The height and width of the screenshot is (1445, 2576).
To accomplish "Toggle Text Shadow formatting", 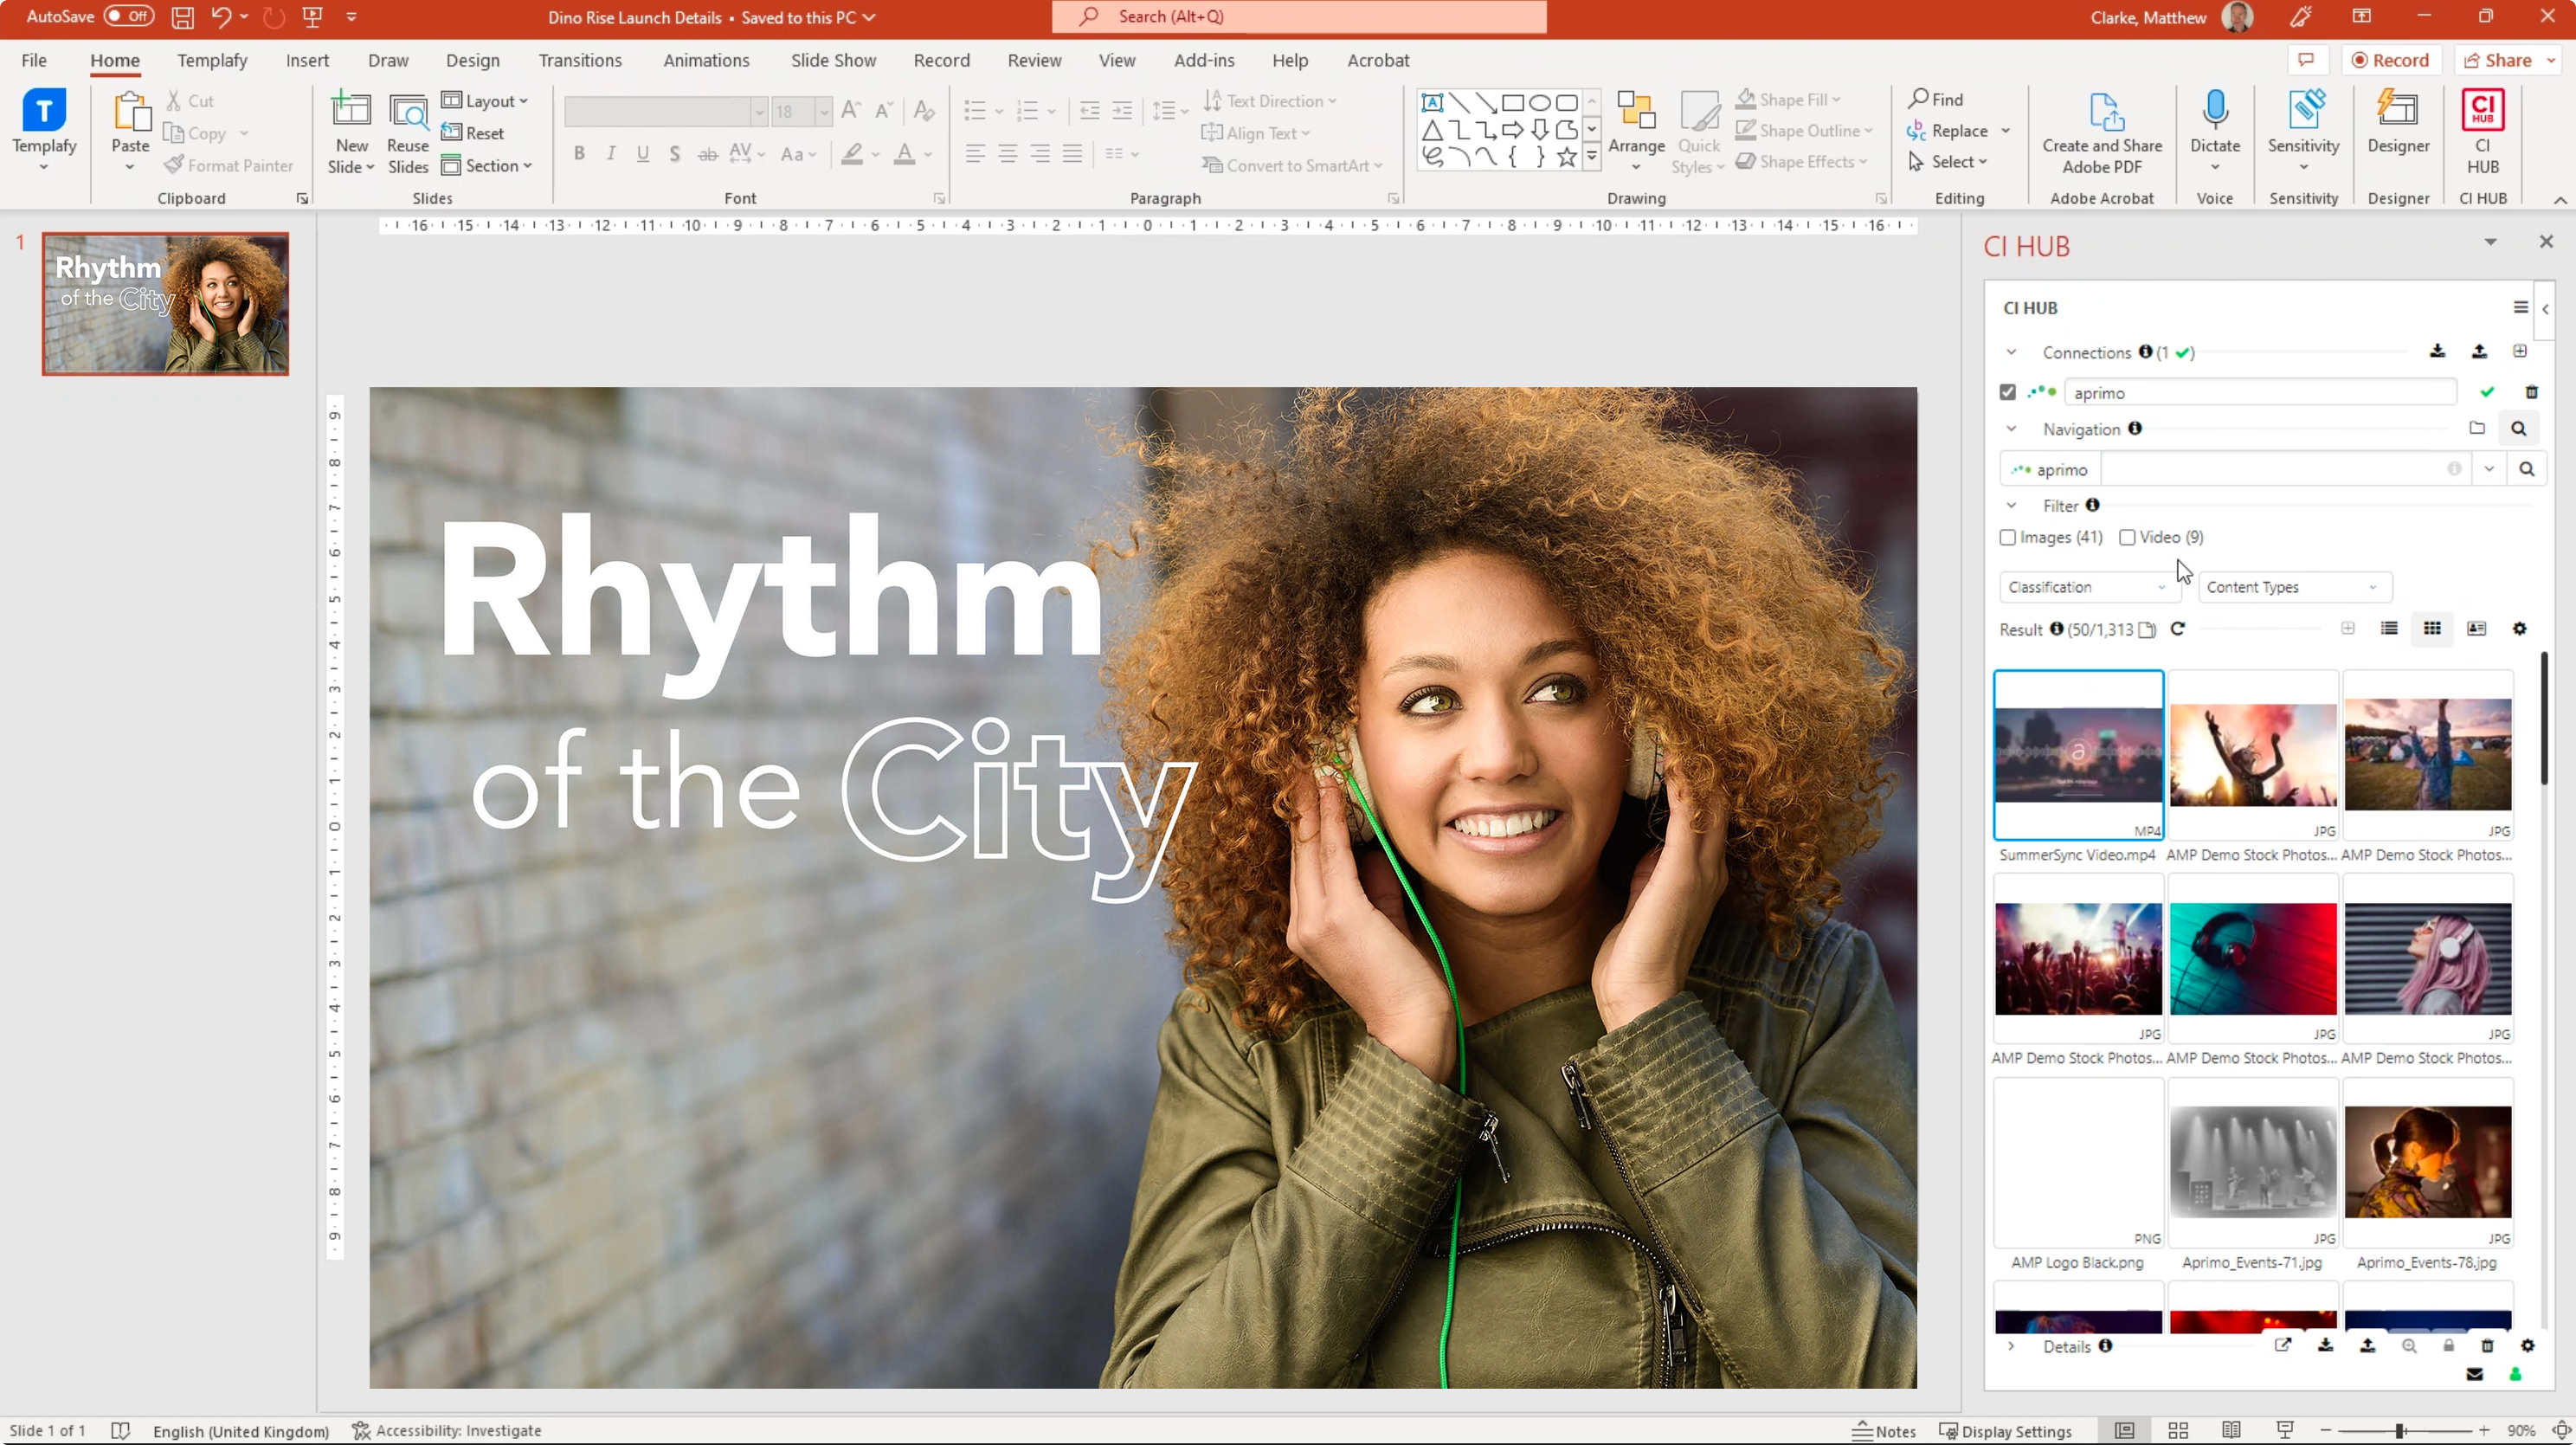I will [x=675, y=154].
